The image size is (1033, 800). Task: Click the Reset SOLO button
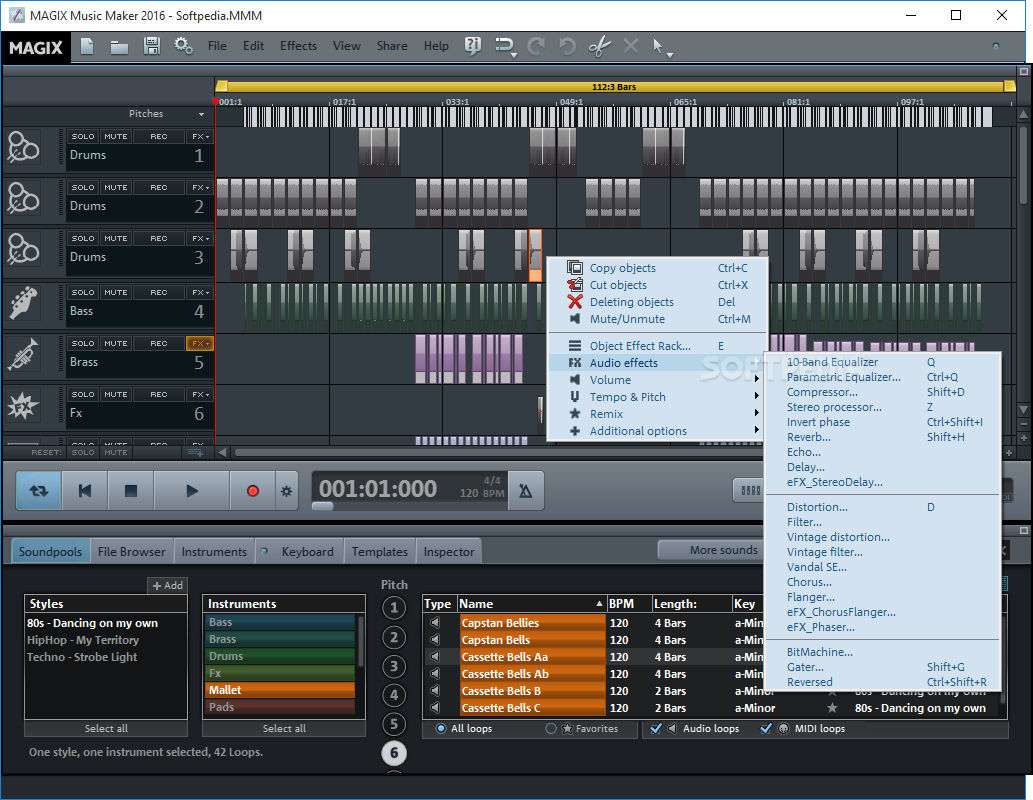[x=83, y=453]
